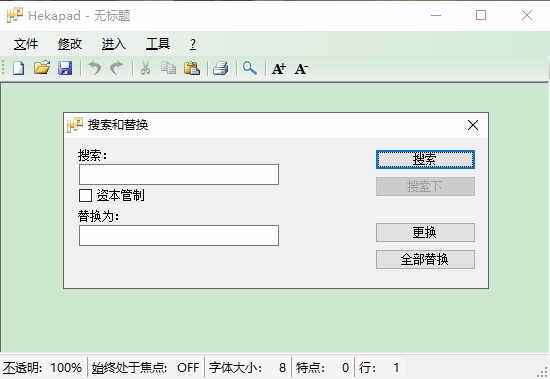Click the 全部替换 button

(425, 259)
